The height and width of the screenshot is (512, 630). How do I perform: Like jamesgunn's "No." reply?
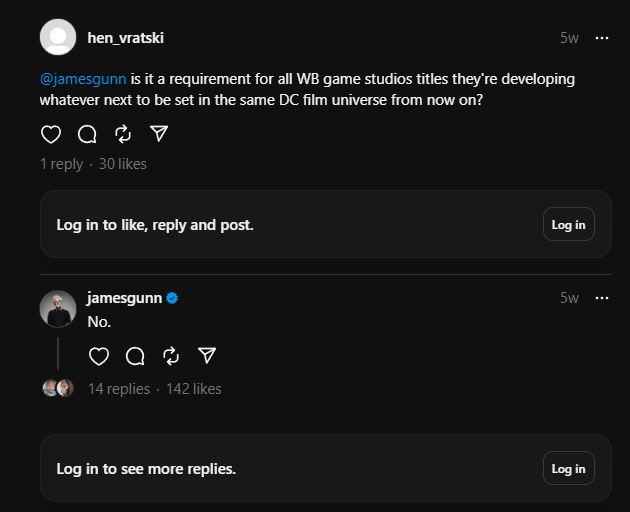tap(99, 356)
